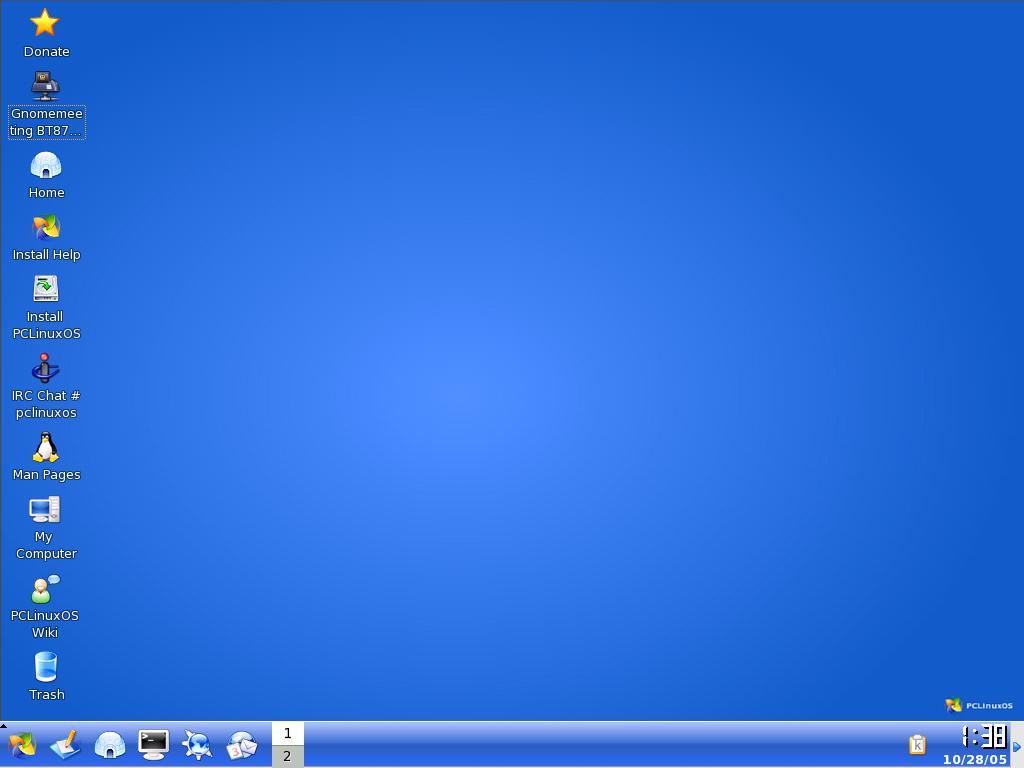Click the date 10/28/05 in the panel
This screenshot has height=768, width=1024.
pos(974,760)
